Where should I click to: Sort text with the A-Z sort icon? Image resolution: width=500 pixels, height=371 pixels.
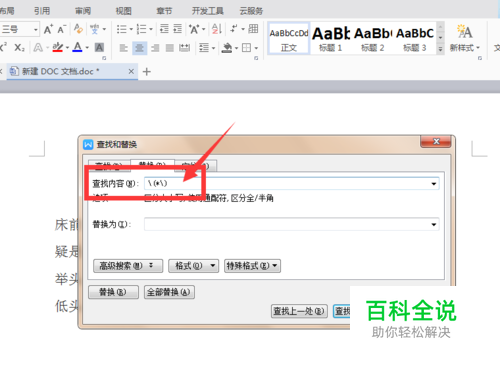(217, 29)
